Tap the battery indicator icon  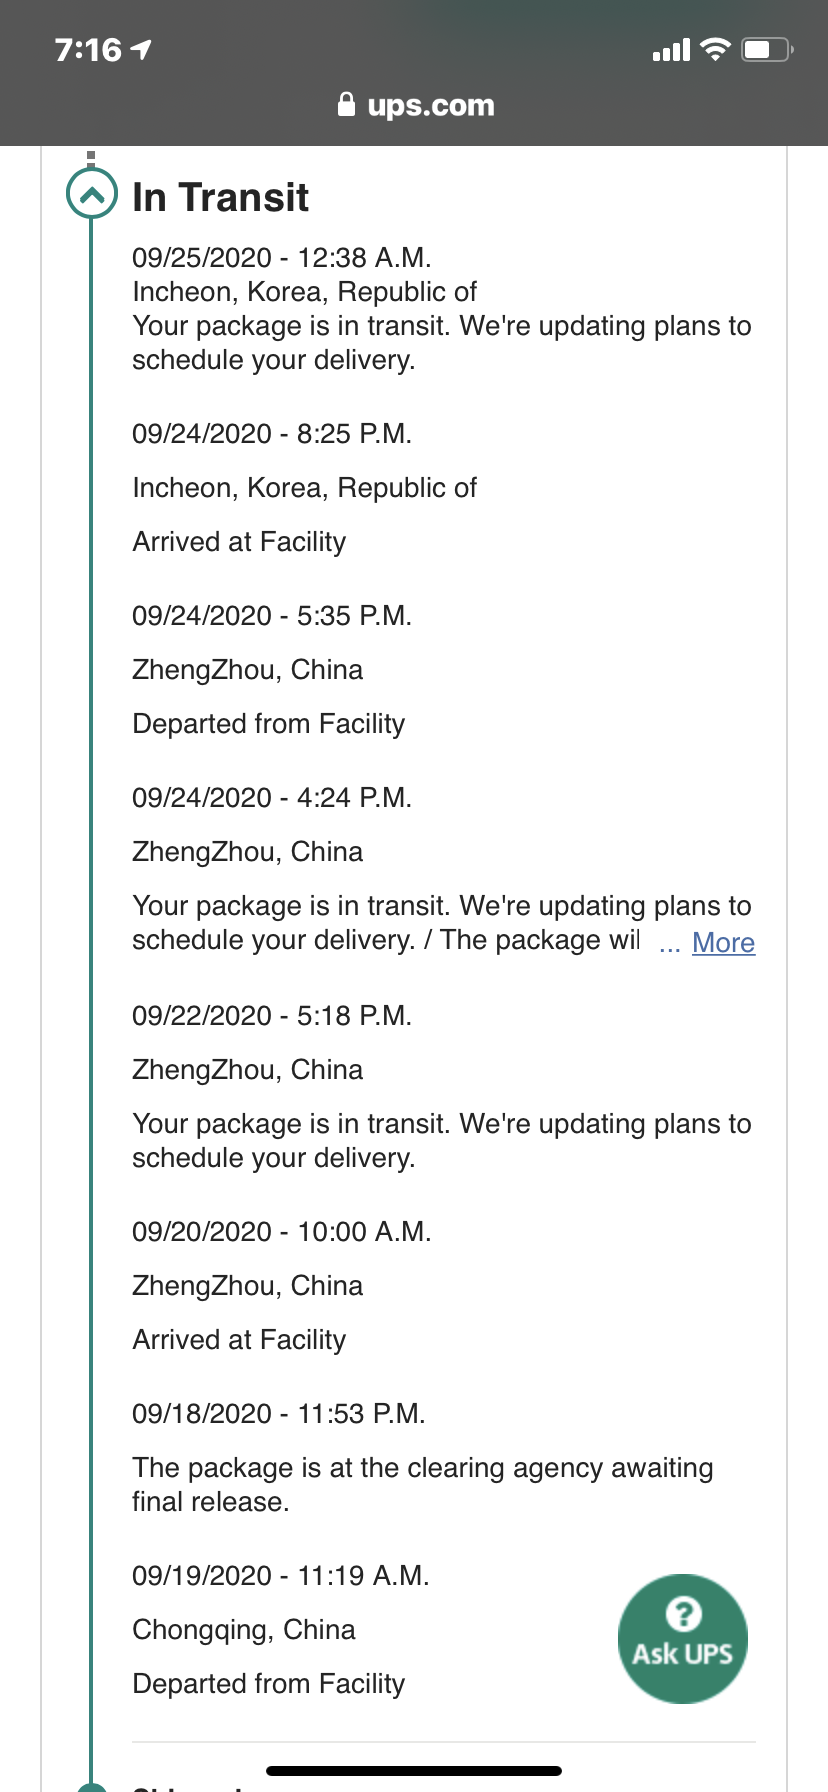coord(767,49)
